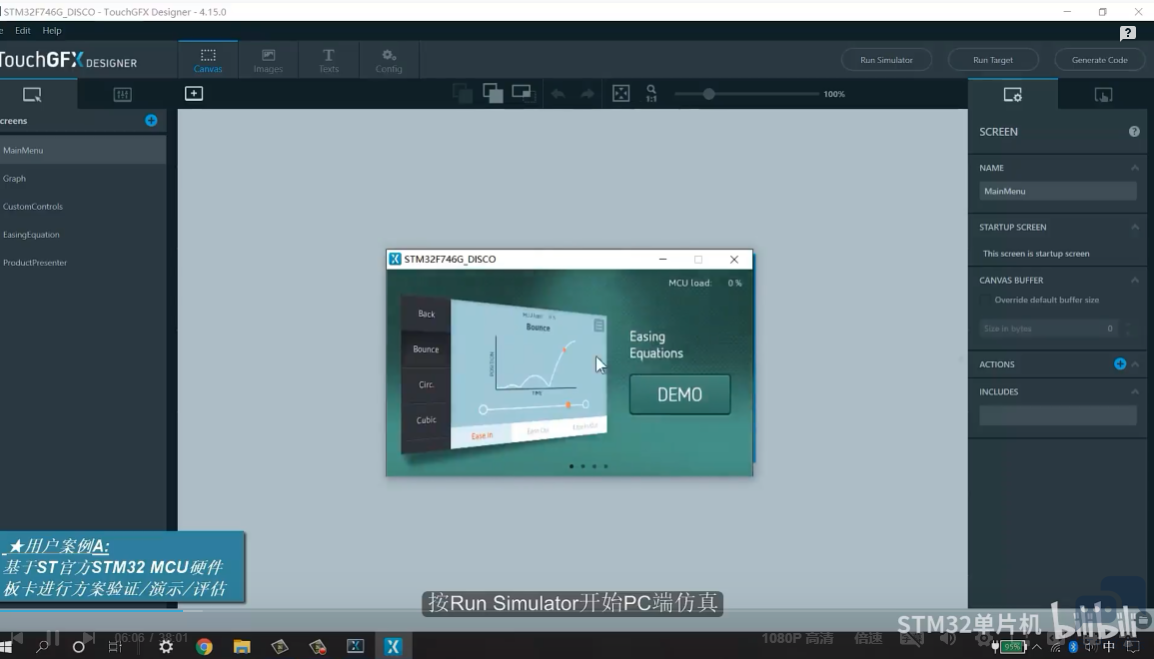This screenshot has height=659, width=1154.
Task: Open the Edit menu
Action: (x=23, y=30)
